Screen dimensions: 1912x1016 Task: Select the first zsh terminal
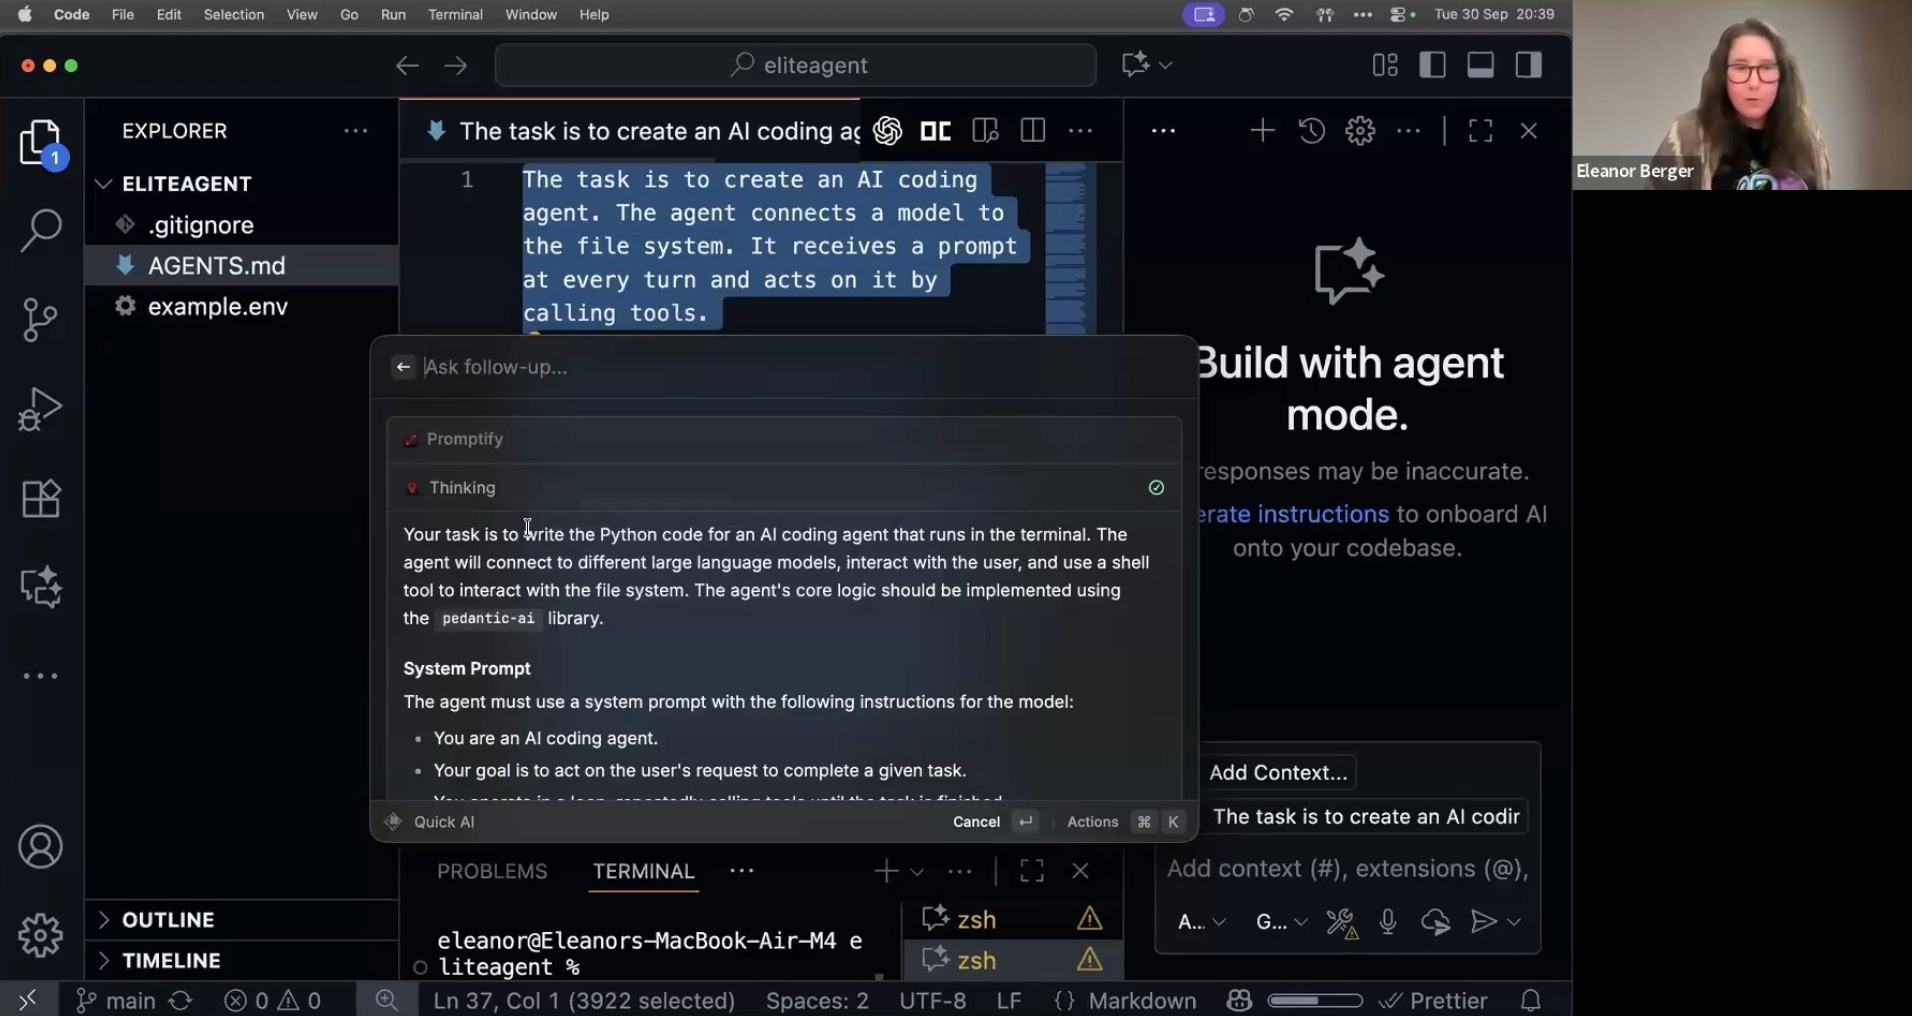1012,919
